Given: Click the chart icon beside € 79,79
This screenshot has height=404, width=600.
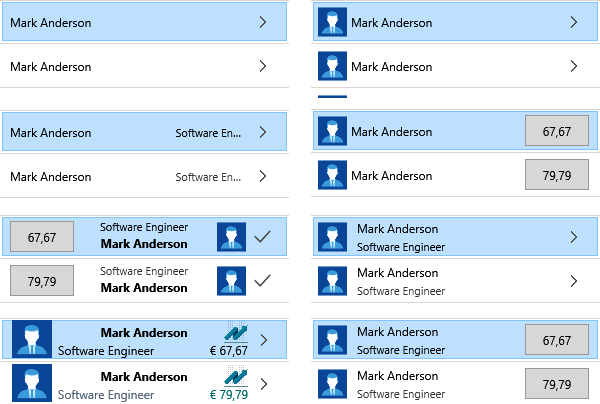Looking at the screenshot, I should 236,377.
